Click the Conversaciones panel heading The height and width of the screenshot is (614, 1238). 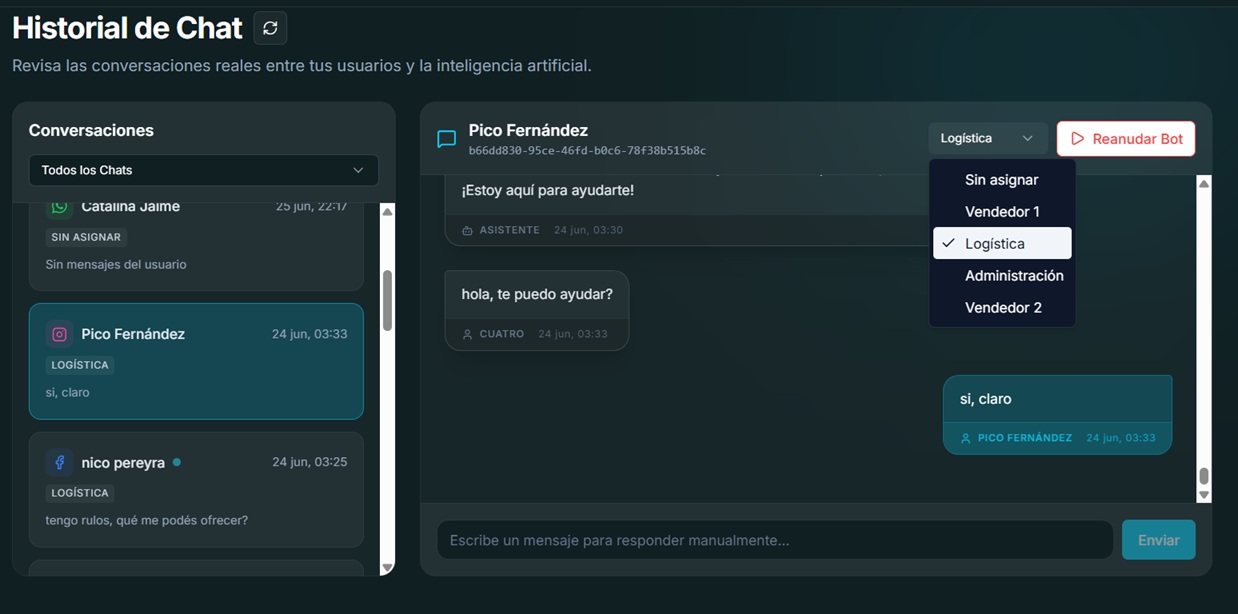point(91,130)
